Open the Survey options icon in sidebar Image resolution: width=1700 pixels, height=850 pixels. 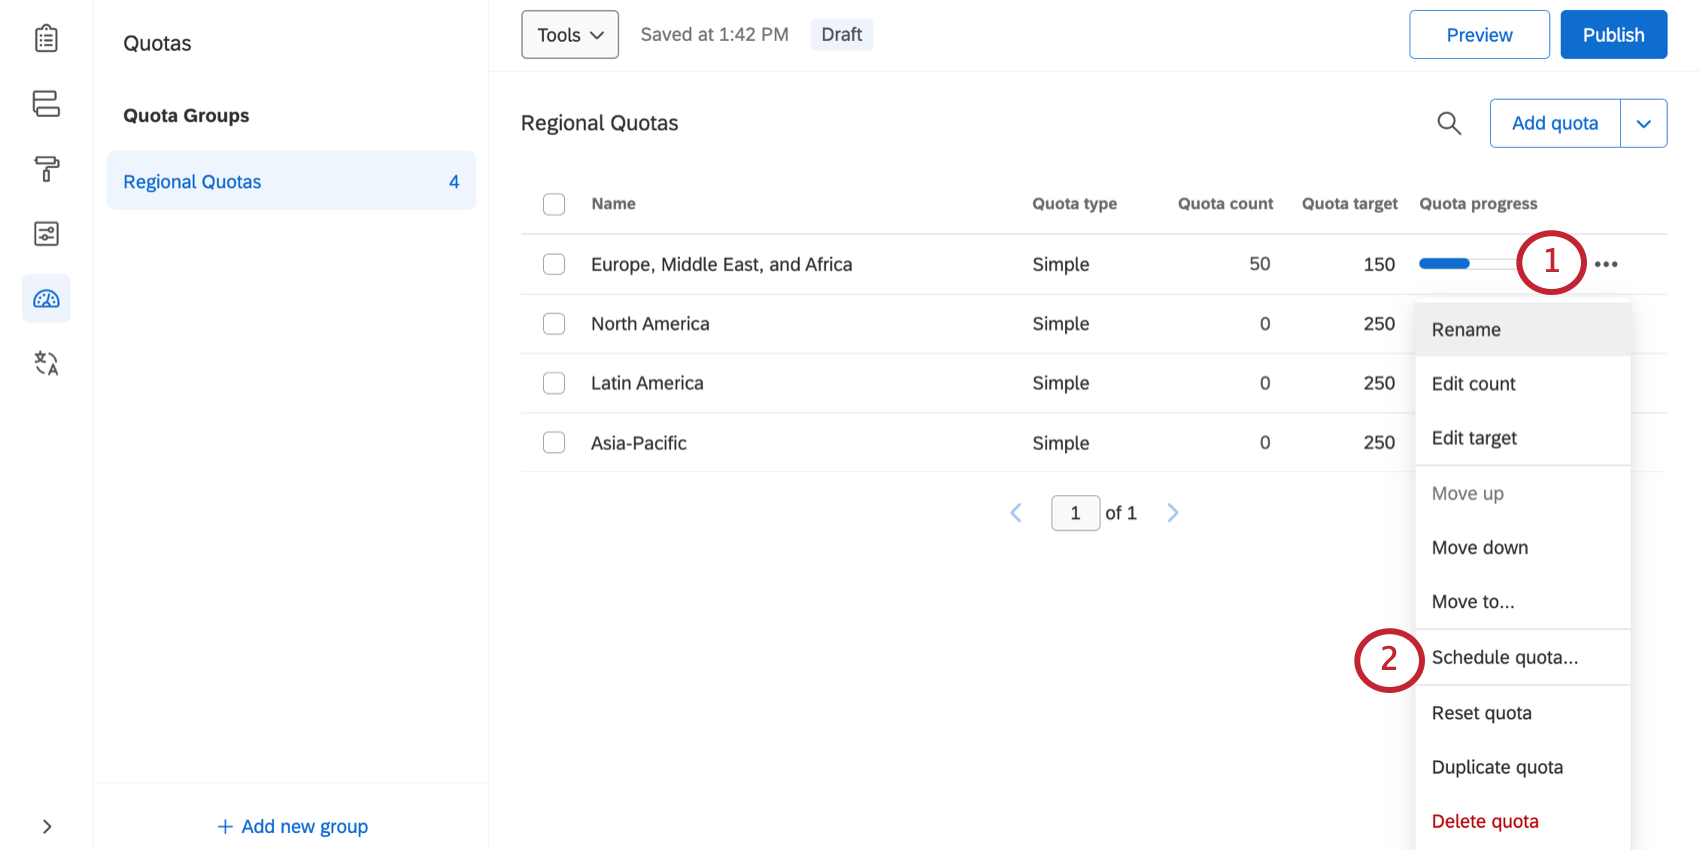46,234
